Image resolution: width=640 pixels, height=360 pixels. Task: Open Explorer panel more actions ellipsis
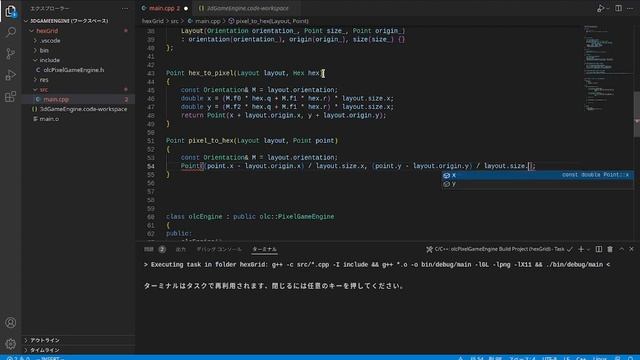tap(125, 8)
